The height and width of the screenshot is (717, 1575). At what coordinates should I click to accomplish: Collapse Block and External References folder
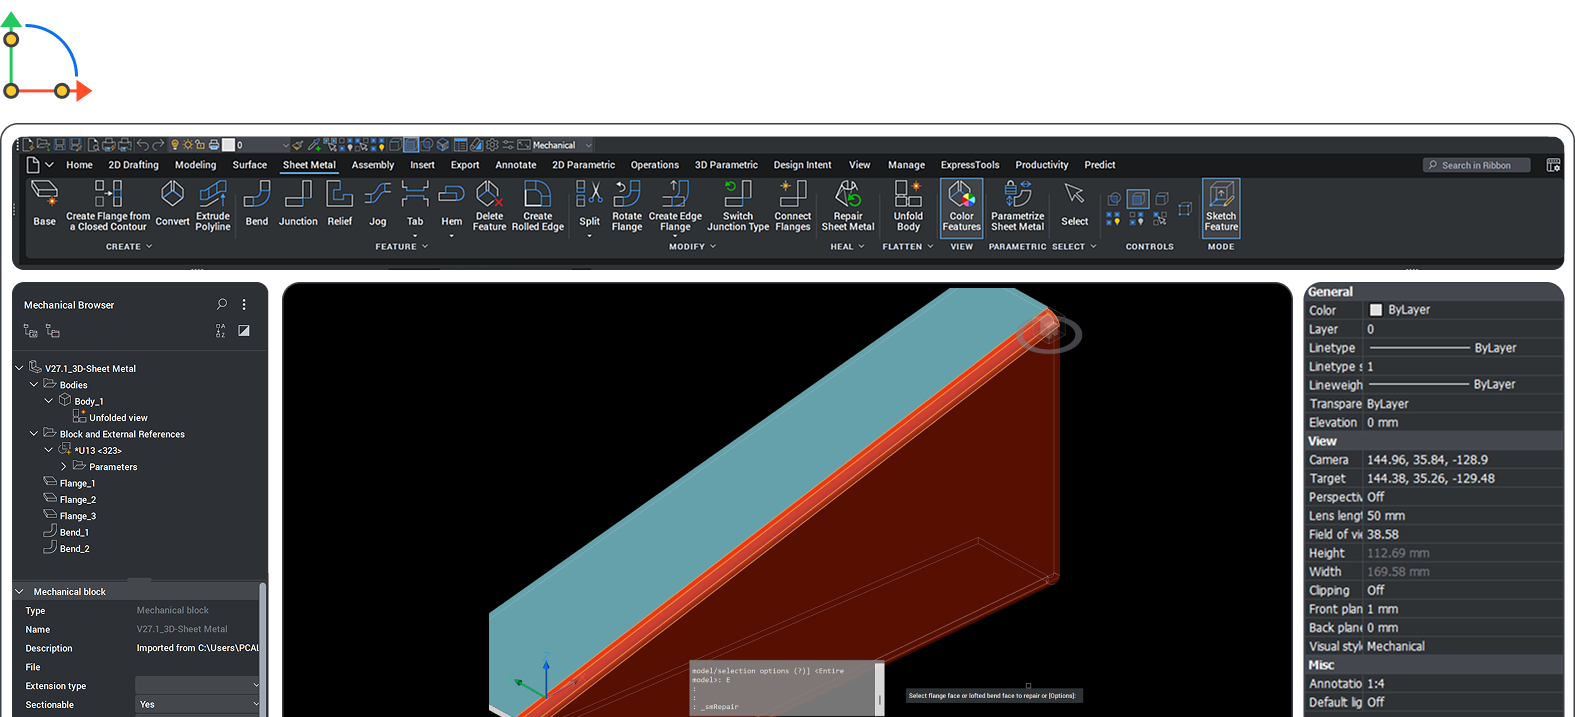(x=34, y=434)
